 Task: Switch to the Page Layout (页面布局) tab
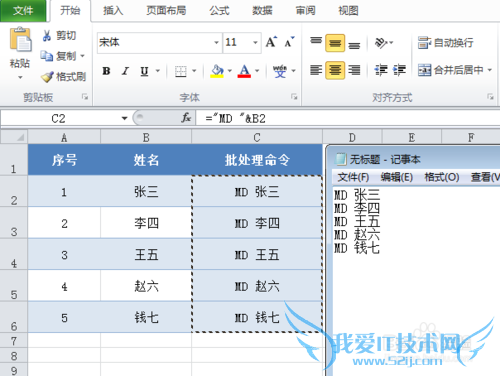166,11
